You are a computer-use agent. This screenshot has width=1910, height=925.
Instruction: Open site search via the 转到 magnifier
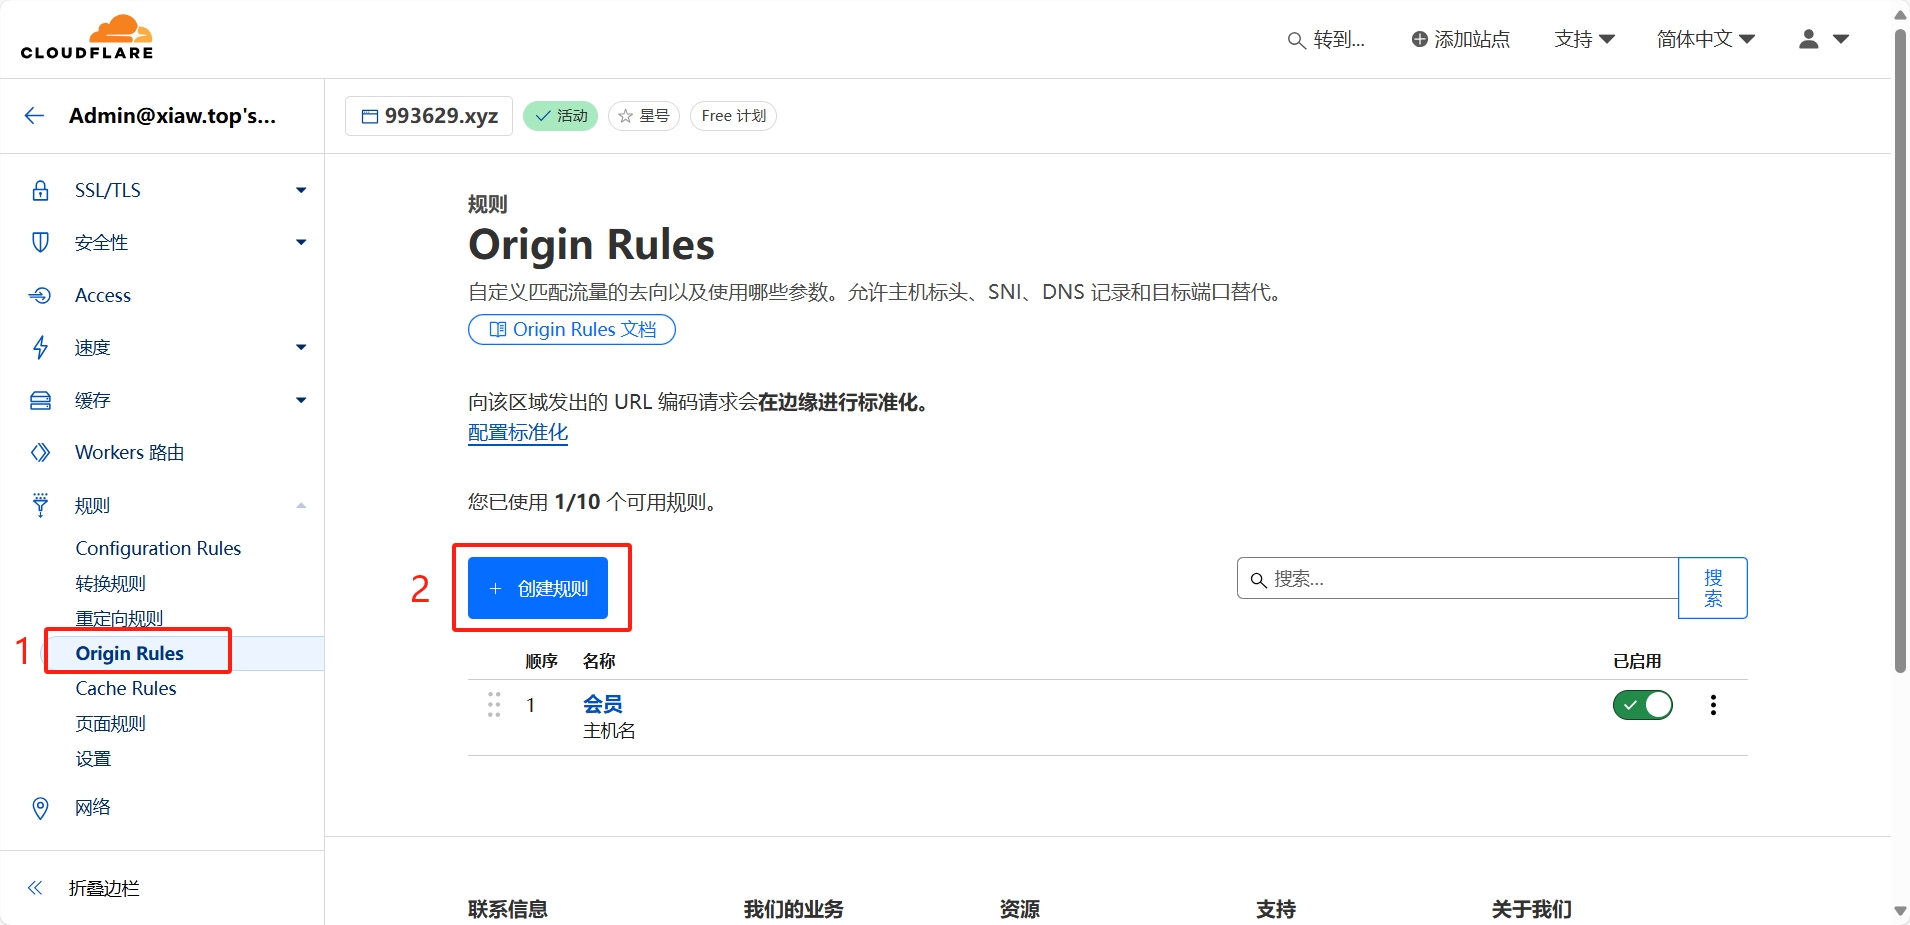(x=1296, y=40)
